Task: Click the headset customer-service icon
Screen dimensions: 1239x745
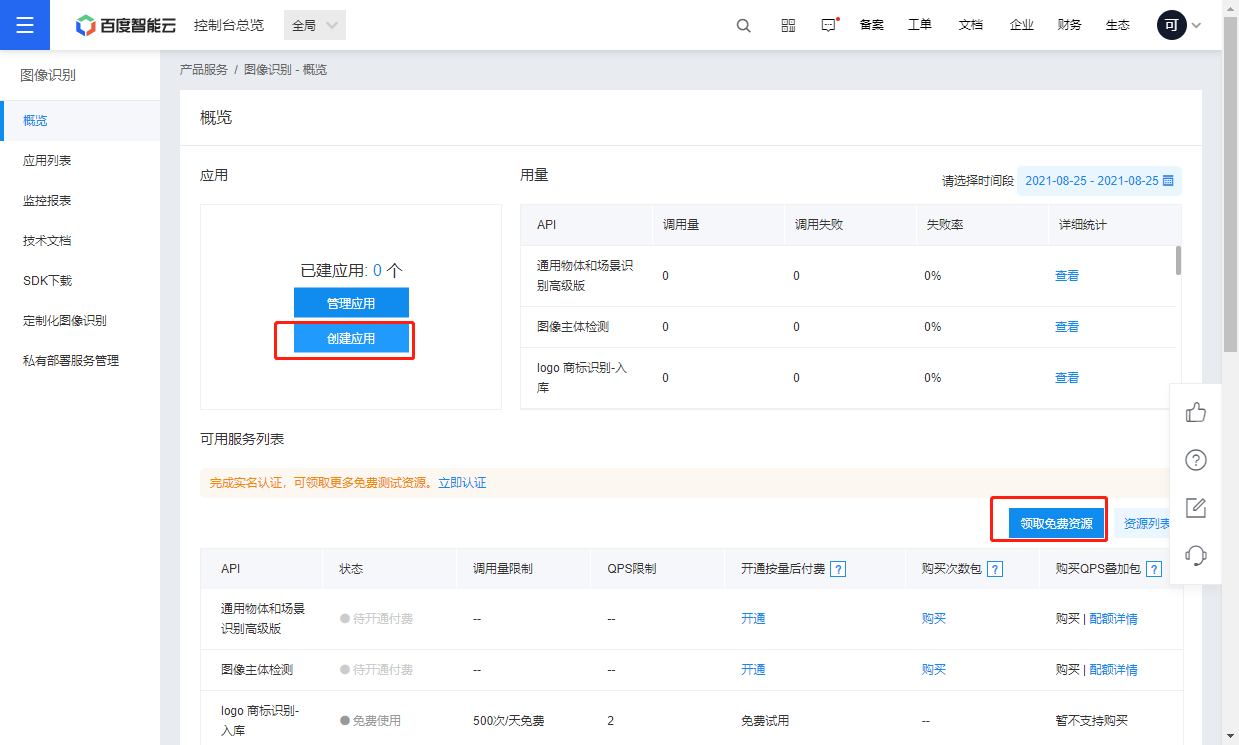Action: pyautogui.click(x=1196, y=556)
